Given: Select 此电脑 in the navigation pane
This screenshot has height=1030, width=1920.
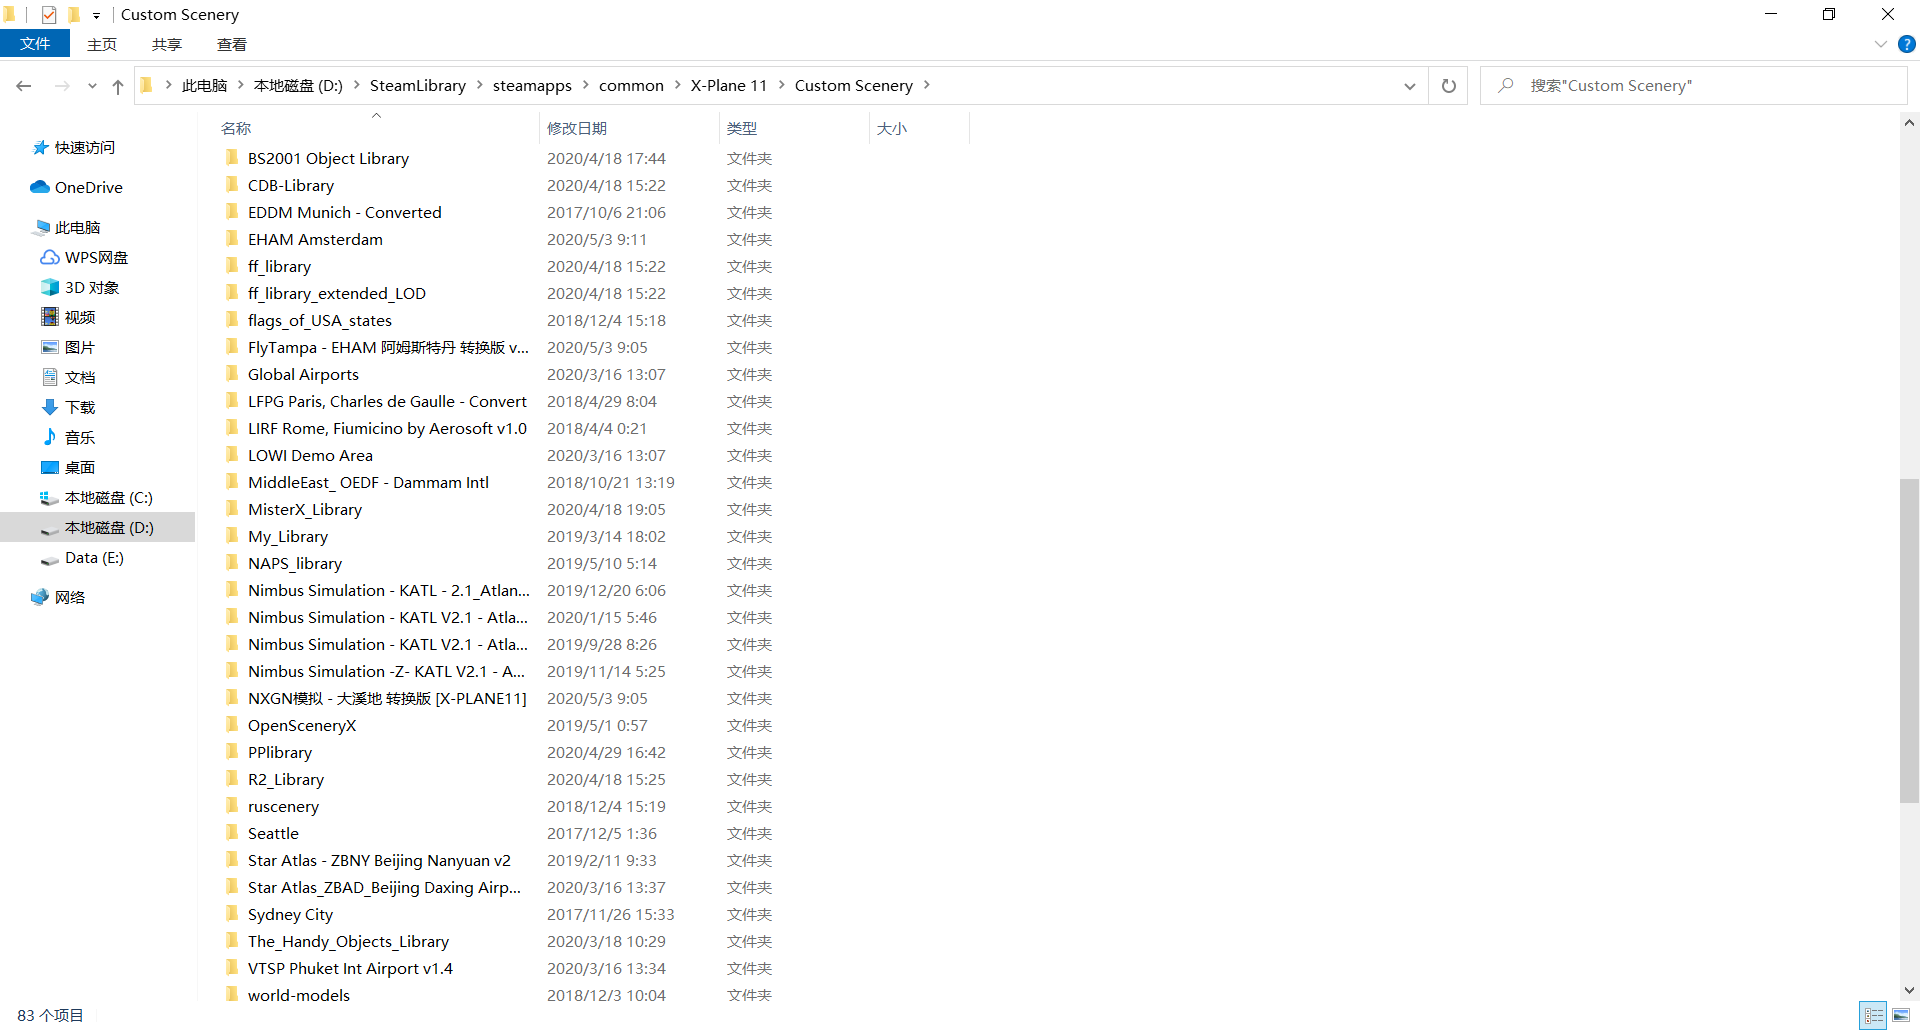Looking at the screenshot, I should point(68,228).
